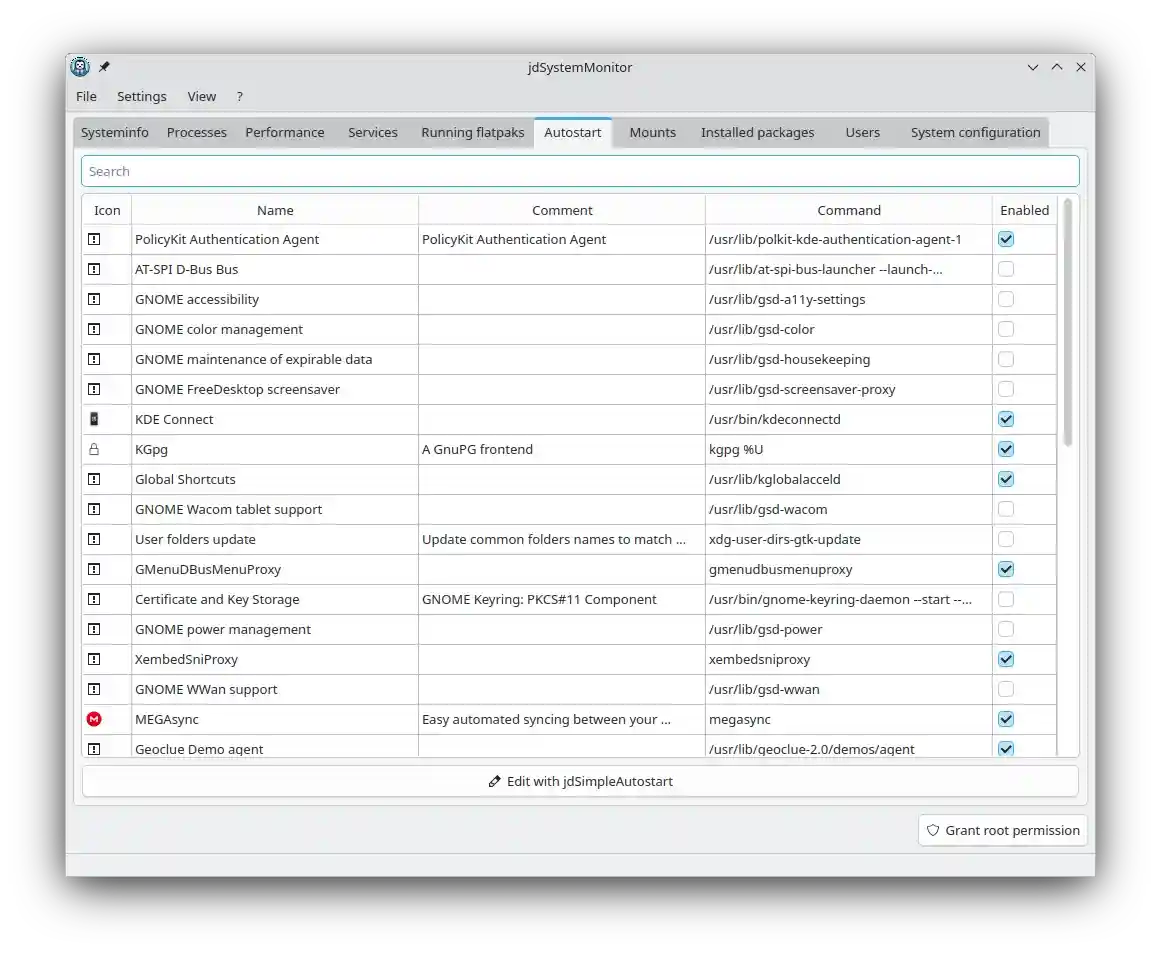The height and width of the screenshot is (954, 1161).
Task: Uncheck the KGpg Enabled checkbox
Action: [1006, 449]
